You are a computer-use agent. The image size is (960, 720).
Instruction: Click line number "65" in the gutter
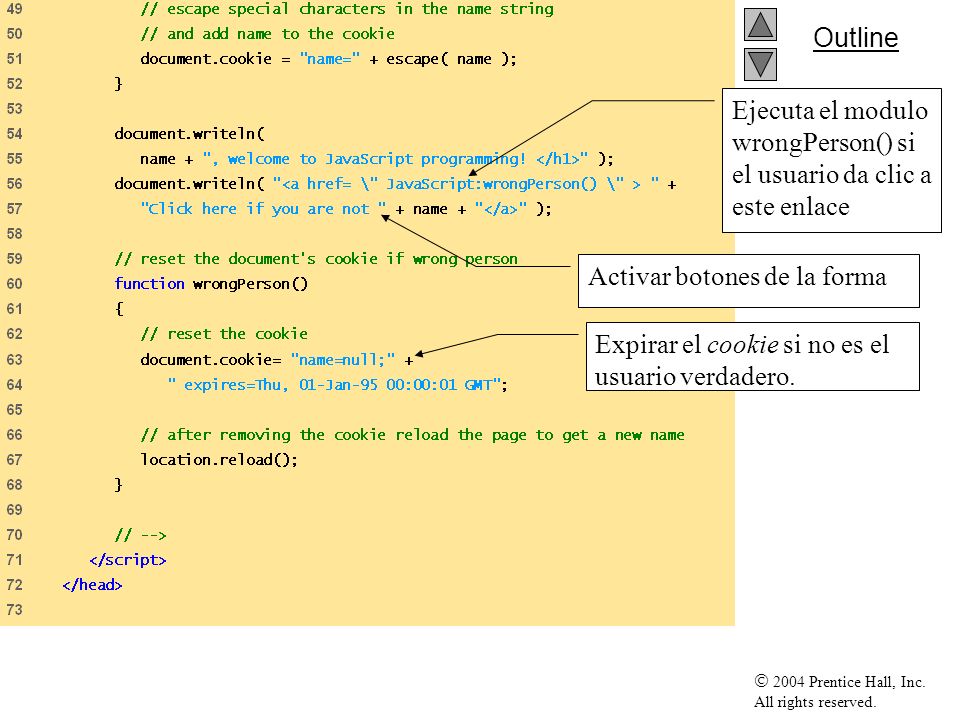14,410
